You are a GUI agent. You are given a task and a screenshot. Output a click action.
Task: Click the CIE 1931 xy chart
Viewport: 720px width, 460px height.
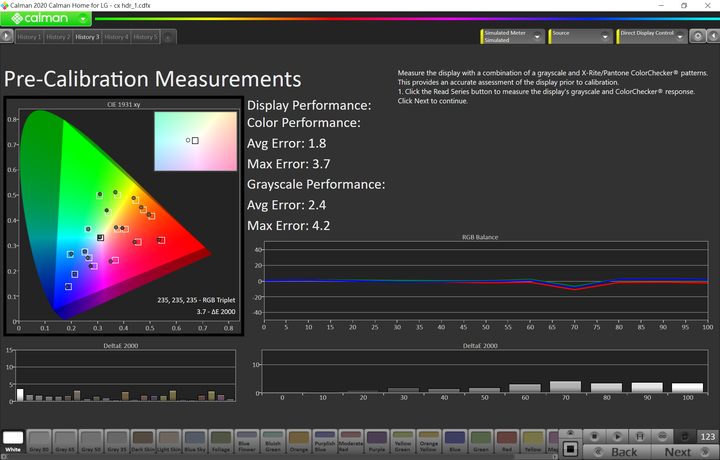pos(124,216)
